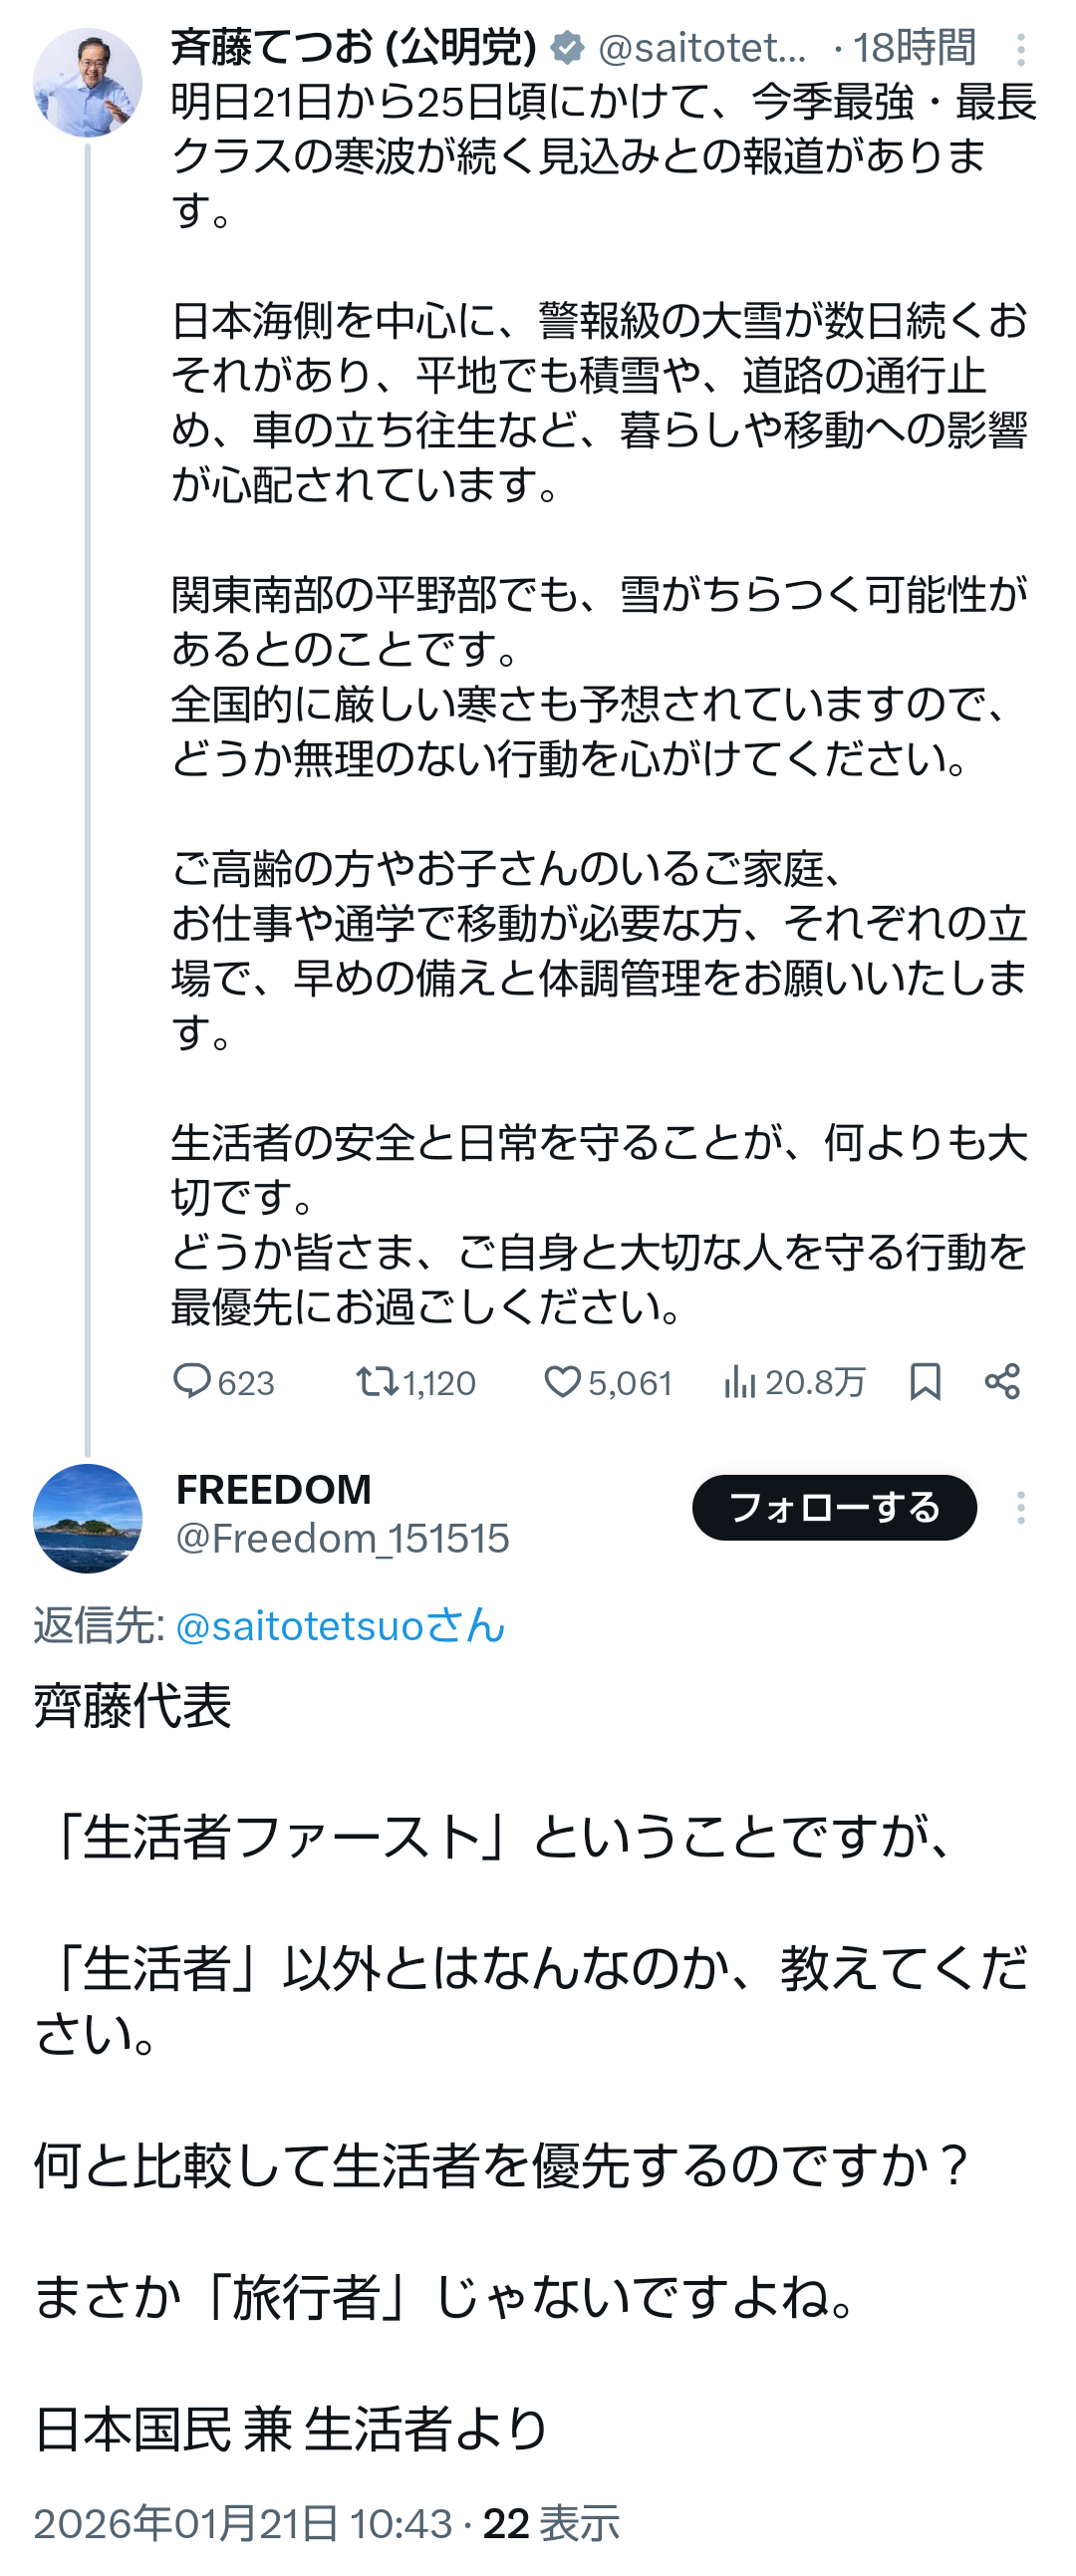Open @saitotetsuoさん mention link
Image resolution: width=1076 pixels, height=2576 pixels.
point(340,1625)
